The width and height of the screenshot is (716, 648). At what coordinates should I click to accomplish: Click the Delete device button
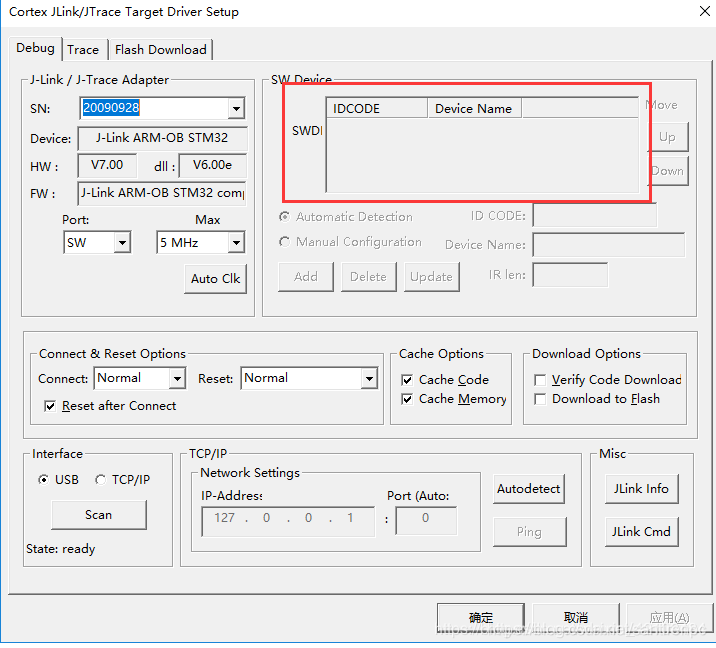coord(369,277)
